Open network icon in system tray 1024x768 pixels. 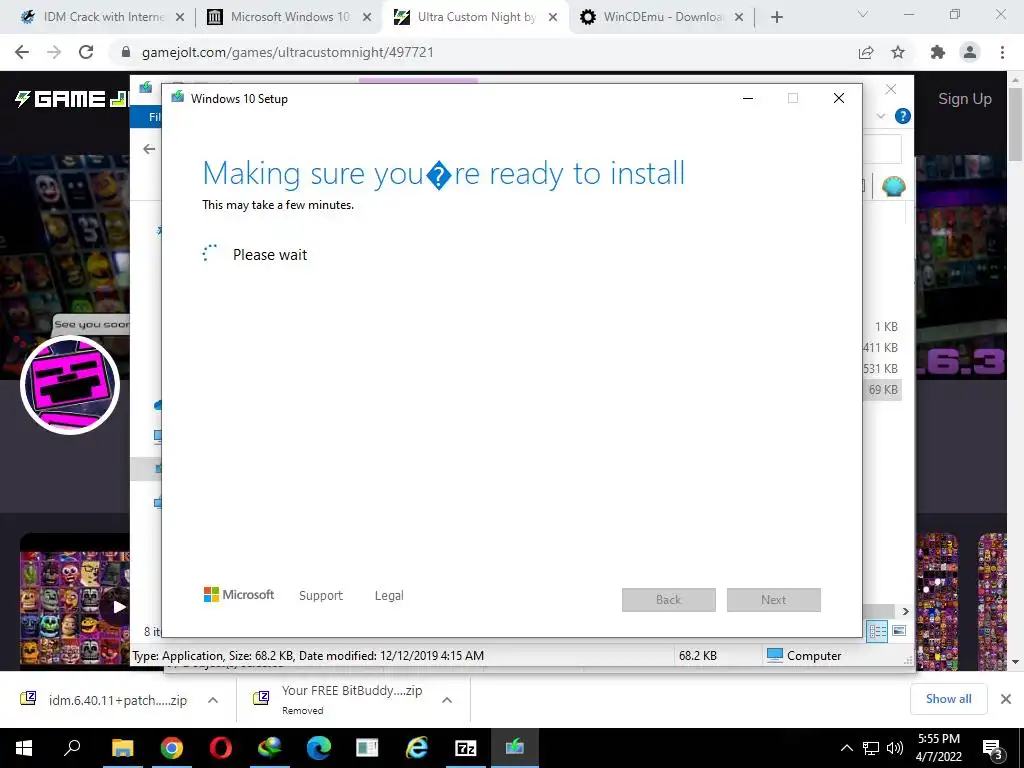click(871, 748)
